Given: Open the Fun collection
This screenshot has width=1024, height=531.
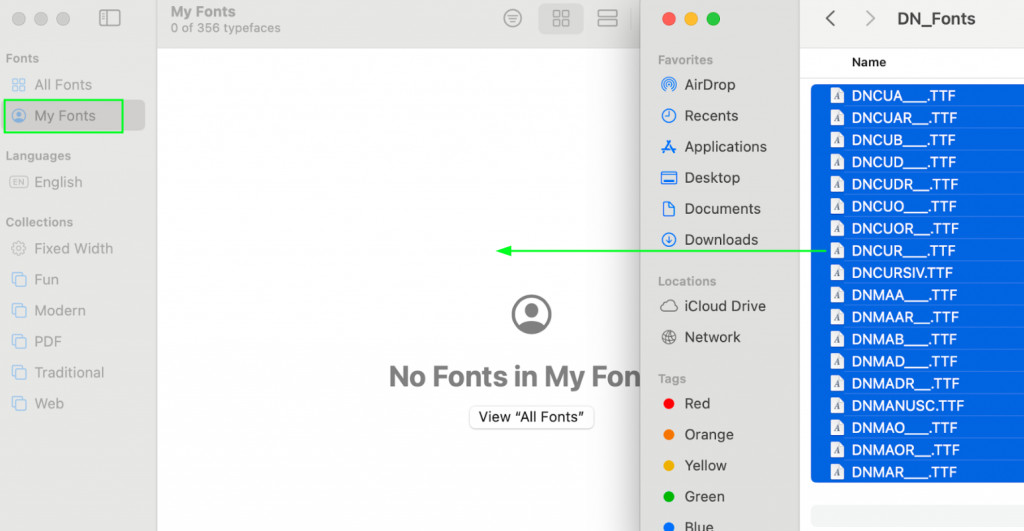Looking at the screenshot, I should click(46, 279).
